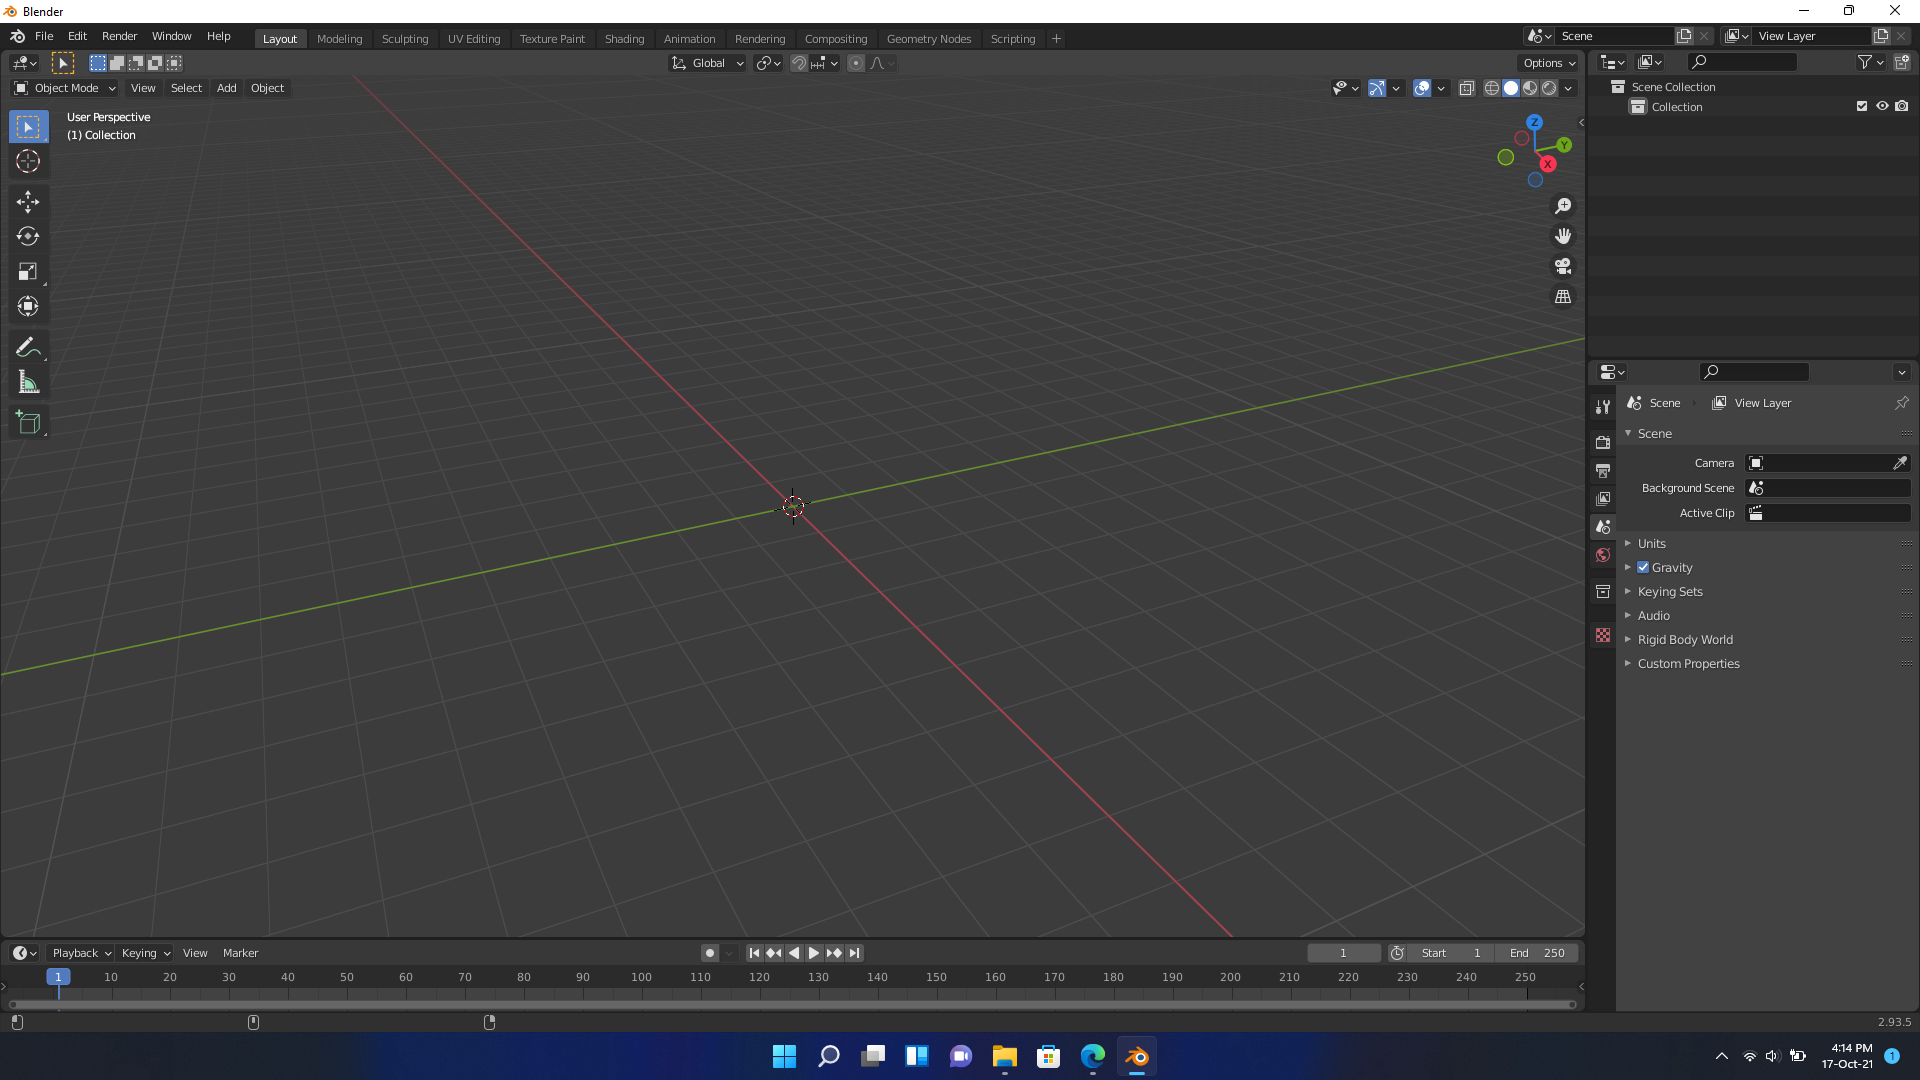Image resolution: width=1920 pixels, height=1080 pixels.
Task: Open the shading options dropdown arrow
Action: tap(1568, 88)
